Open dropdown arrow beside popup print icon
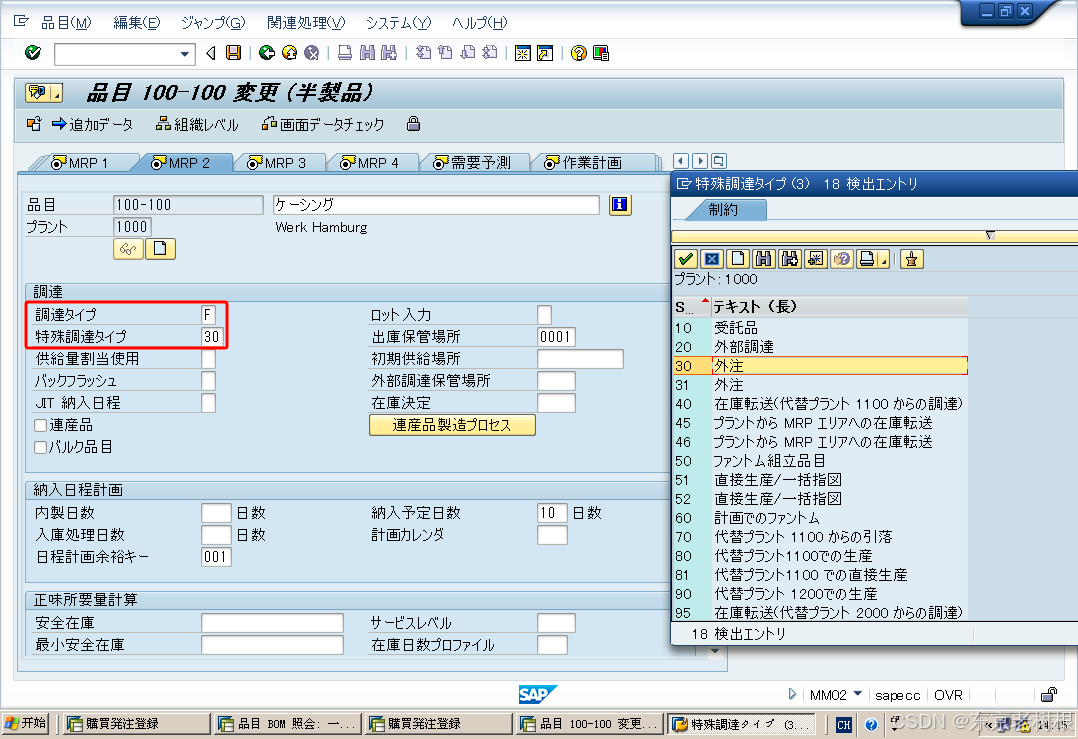 883,260
